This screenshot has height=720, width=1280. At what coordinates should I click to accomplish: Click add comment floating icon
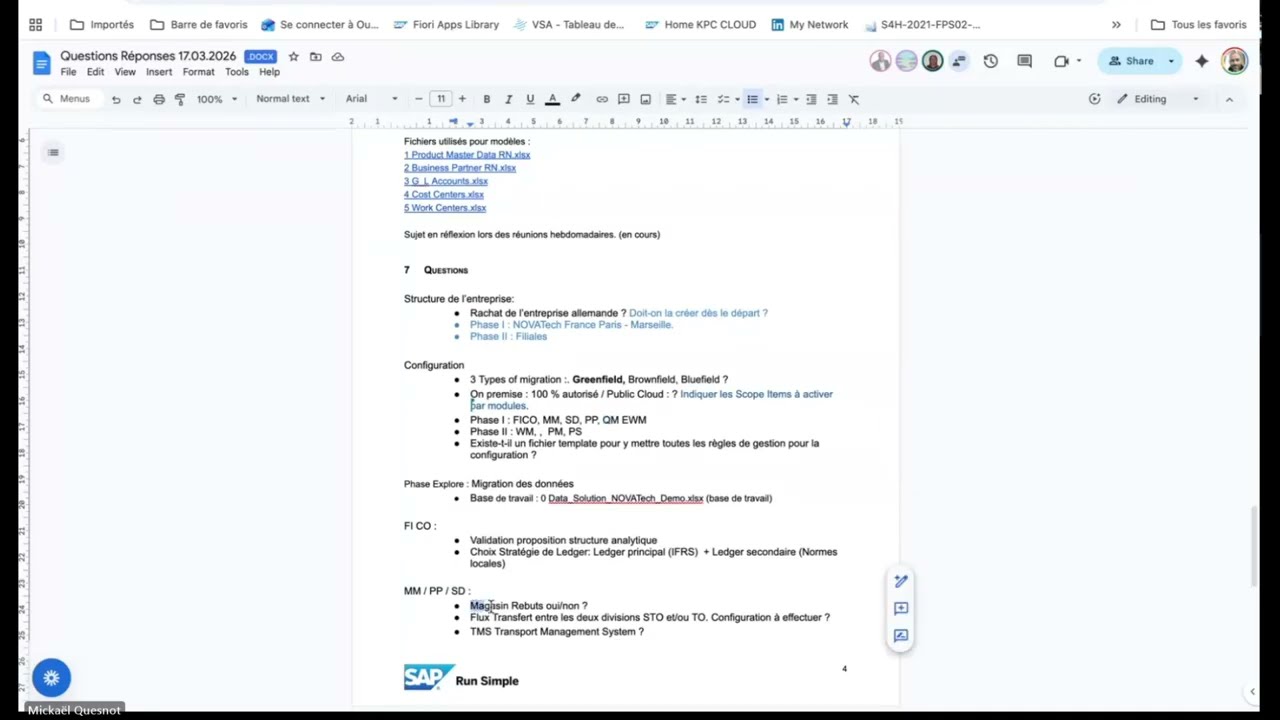coord(901,608)
